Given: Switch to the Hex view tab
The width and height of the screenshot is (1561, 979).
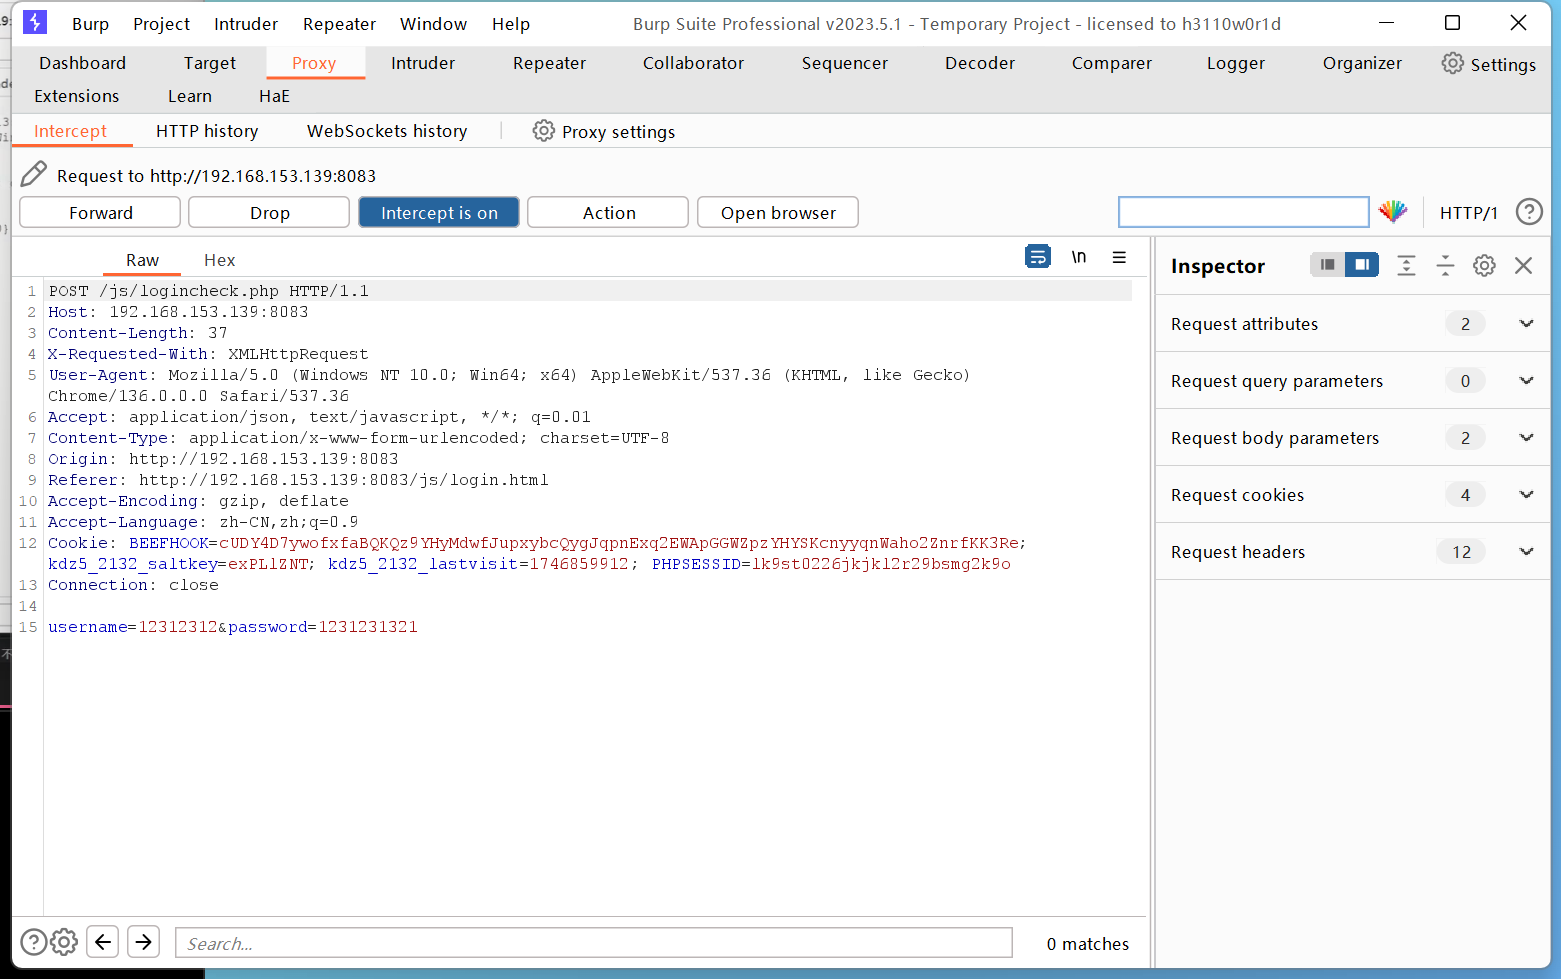Looking at the screenshot, I should 220,260.
